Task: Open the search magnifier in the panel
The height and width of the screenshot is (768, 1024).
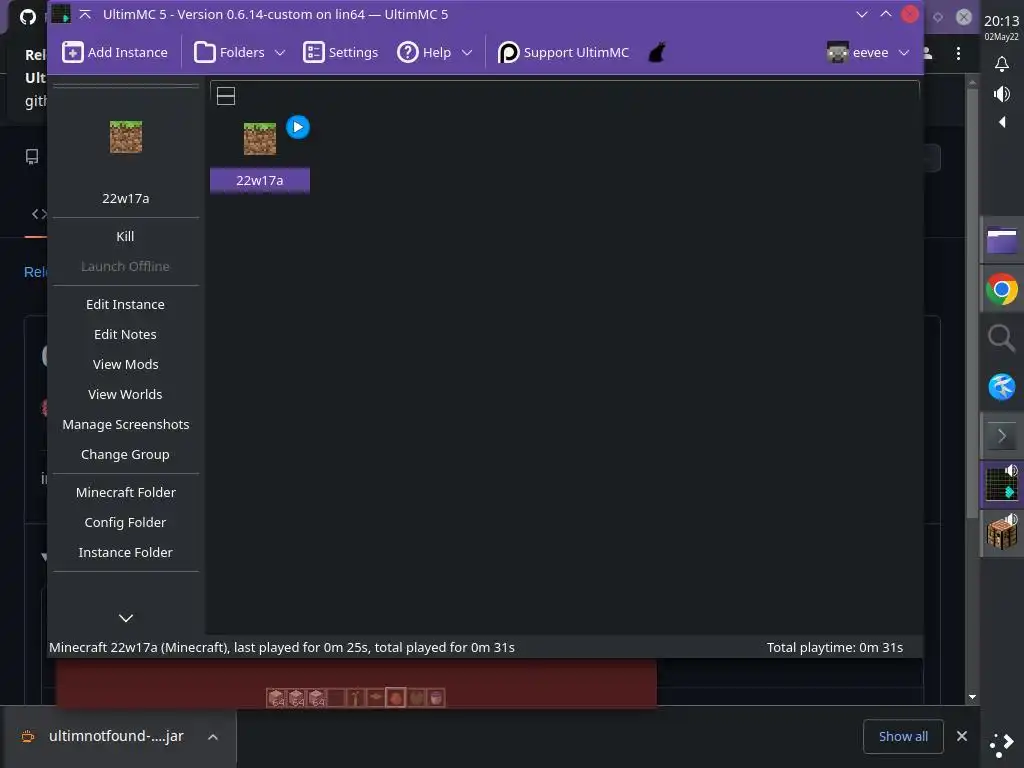Action: coord(1002,338)
